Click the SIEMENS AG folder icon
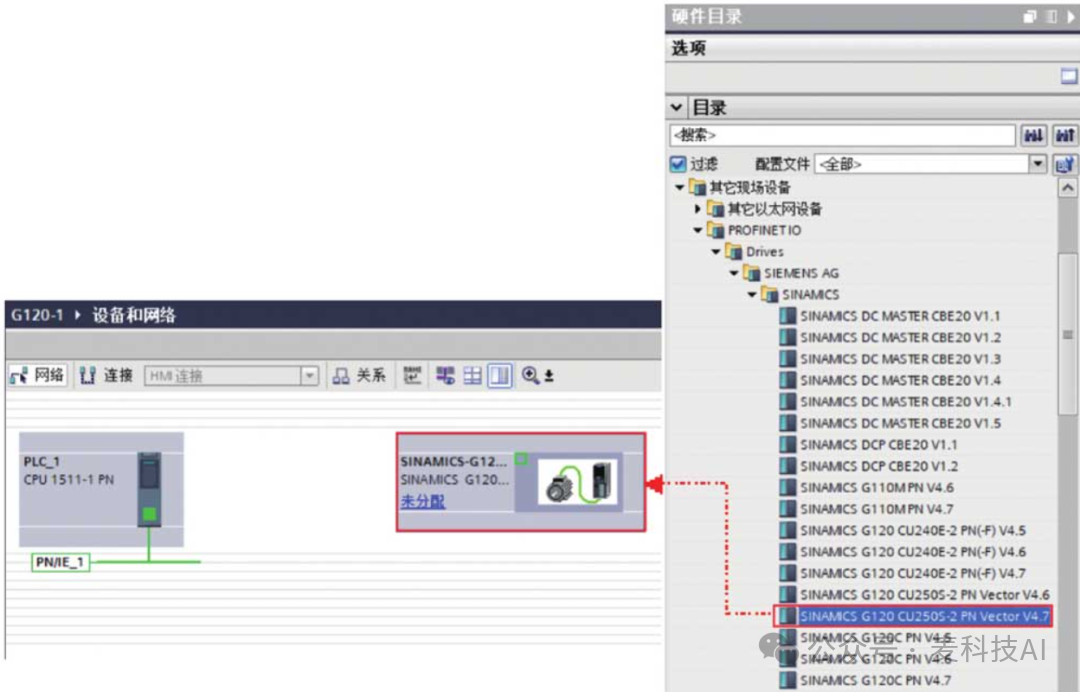 [751, 273]
